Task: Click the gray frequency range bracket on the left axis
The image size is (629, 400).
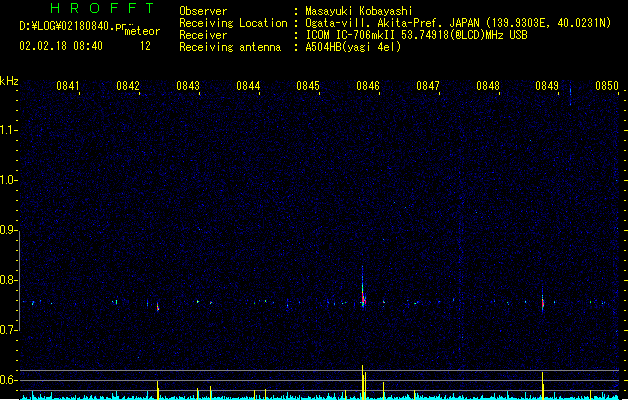Action: (19, 281)
